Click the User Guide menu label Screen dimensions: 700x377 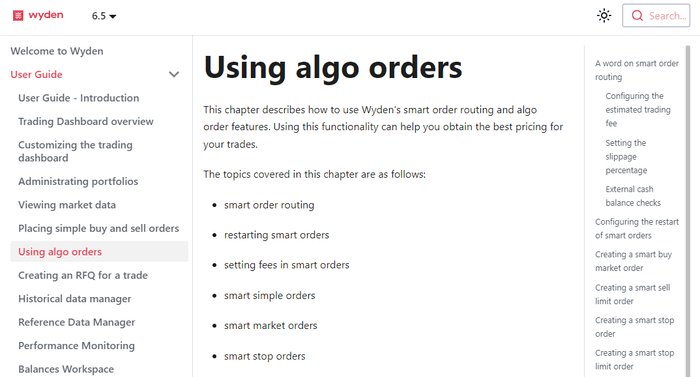click(37, 75)
